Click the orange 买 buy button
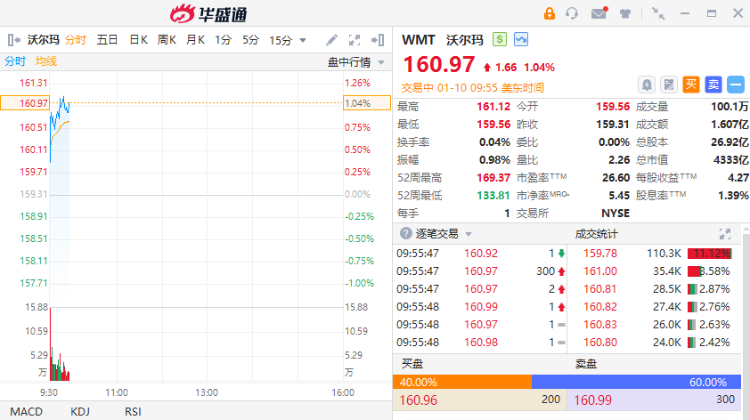 (x=691, y=85)
